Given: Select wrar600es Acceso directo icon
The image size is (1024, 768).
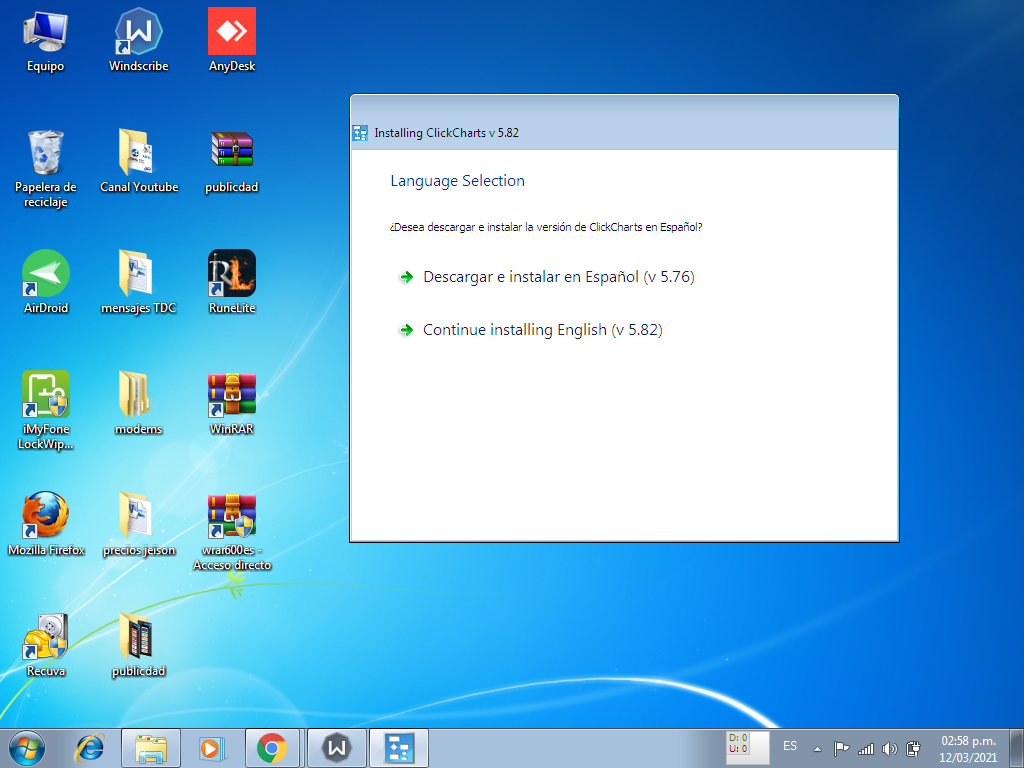Looking at the screenshot, I should pyautogui.click(x=232, y=532).
